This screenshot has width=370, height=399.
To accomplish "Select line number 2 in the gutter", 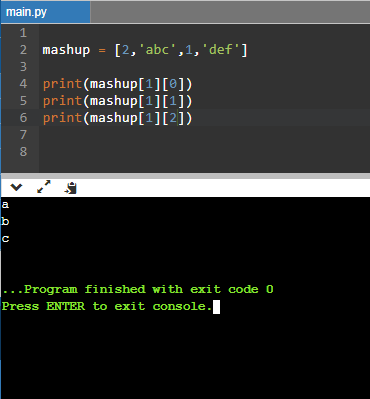I will coord(23,50).
